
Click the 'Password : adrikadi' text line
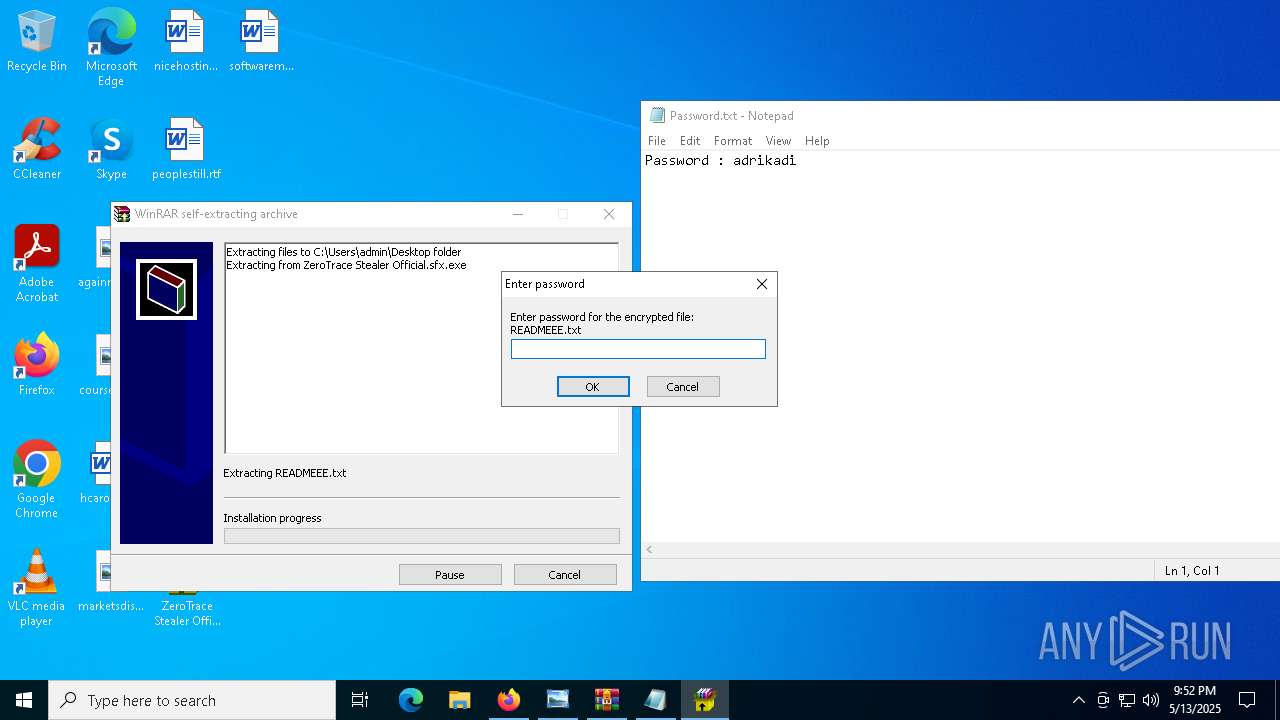point(720,160)
